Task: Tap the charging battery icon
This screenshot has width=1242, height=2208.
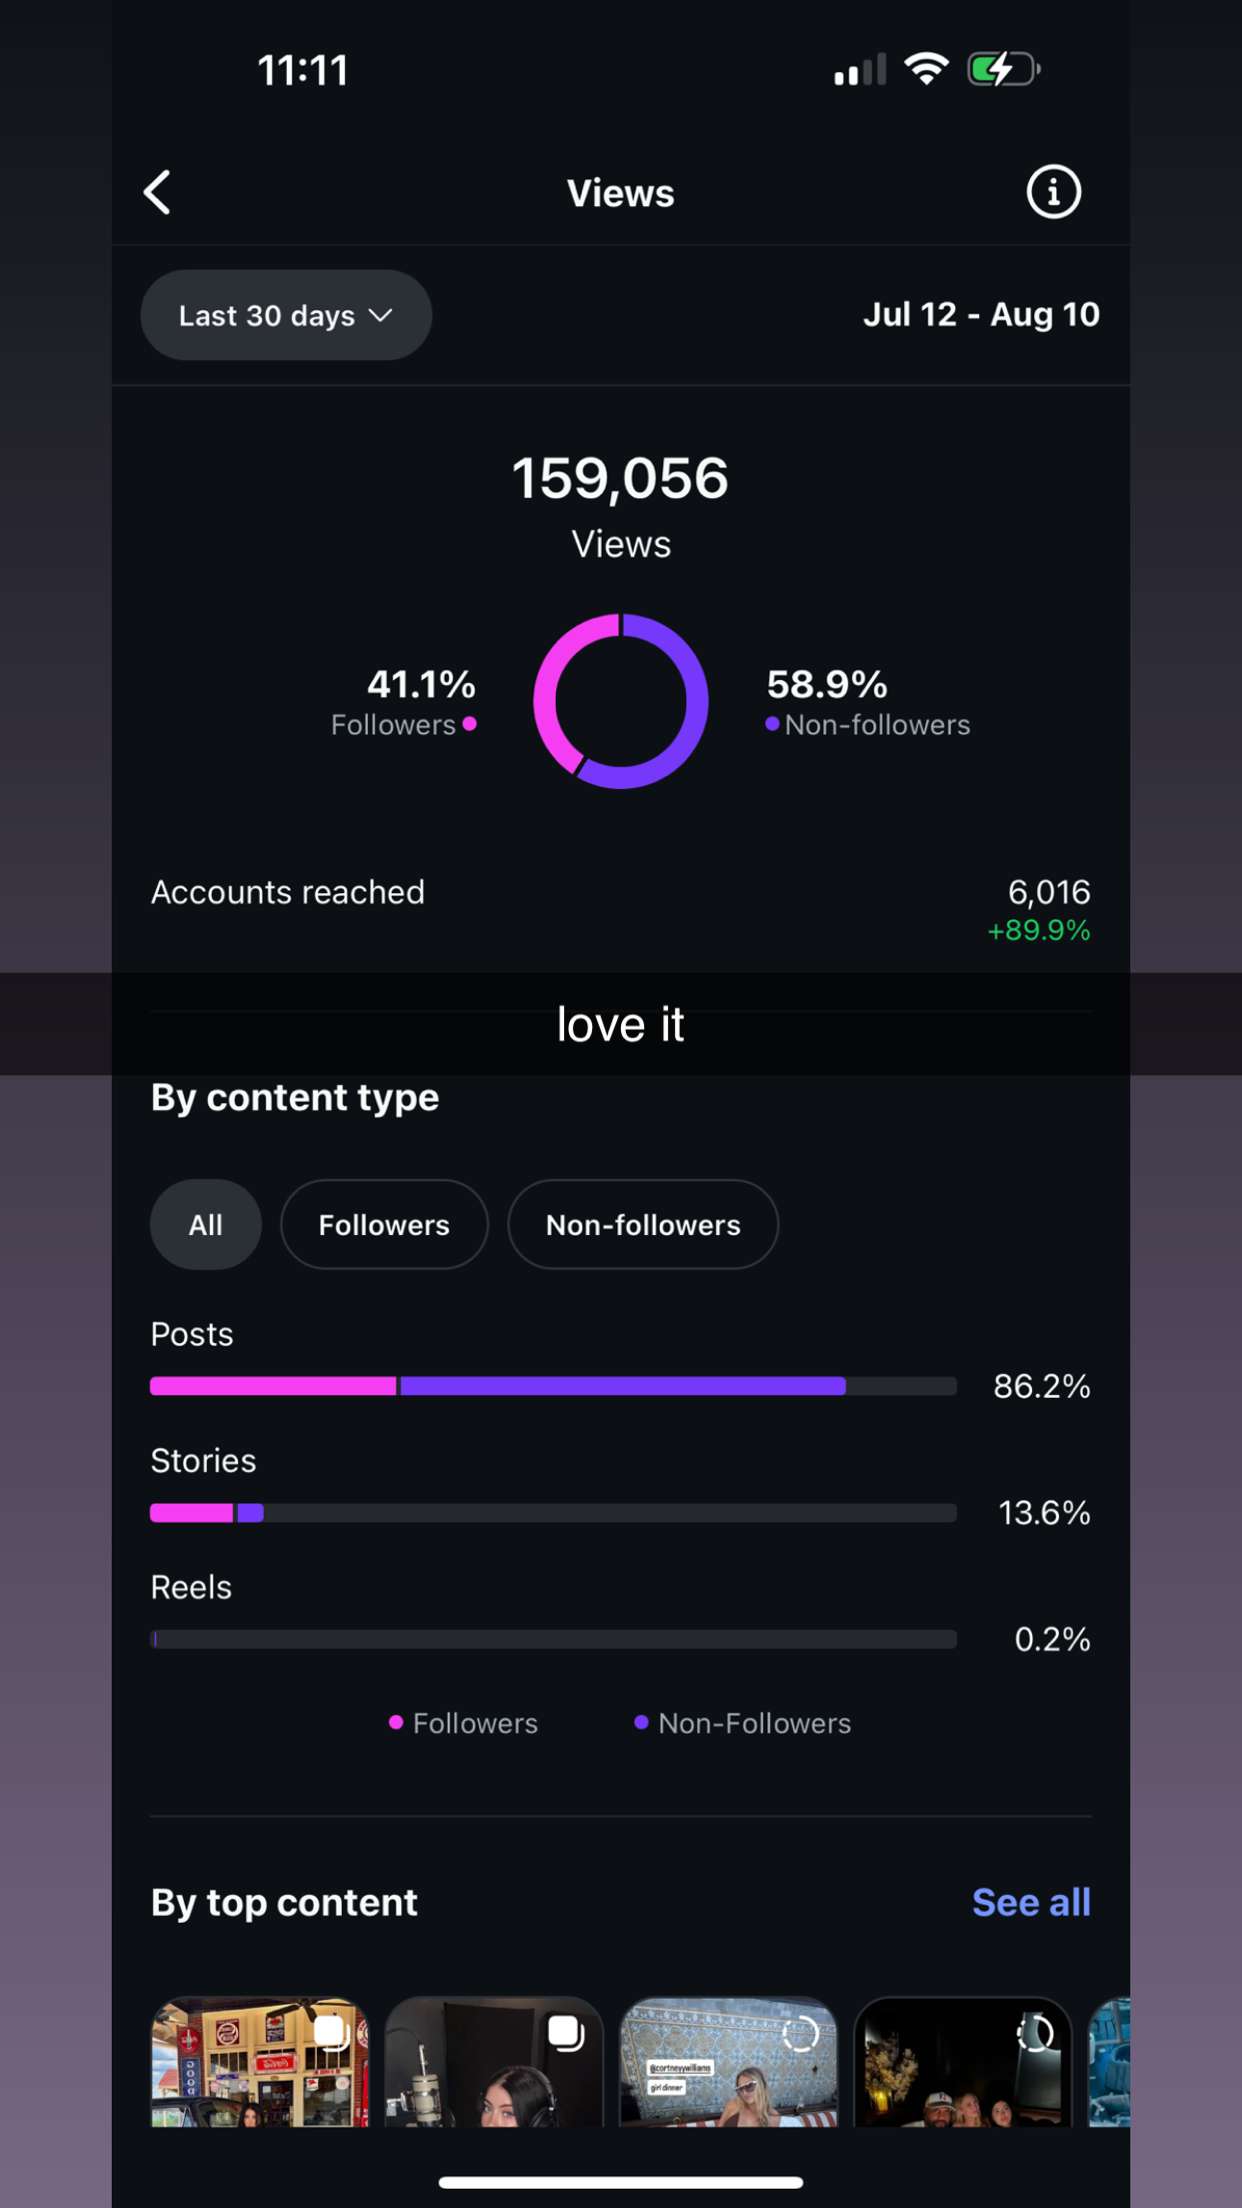Action: [1003, 67]
